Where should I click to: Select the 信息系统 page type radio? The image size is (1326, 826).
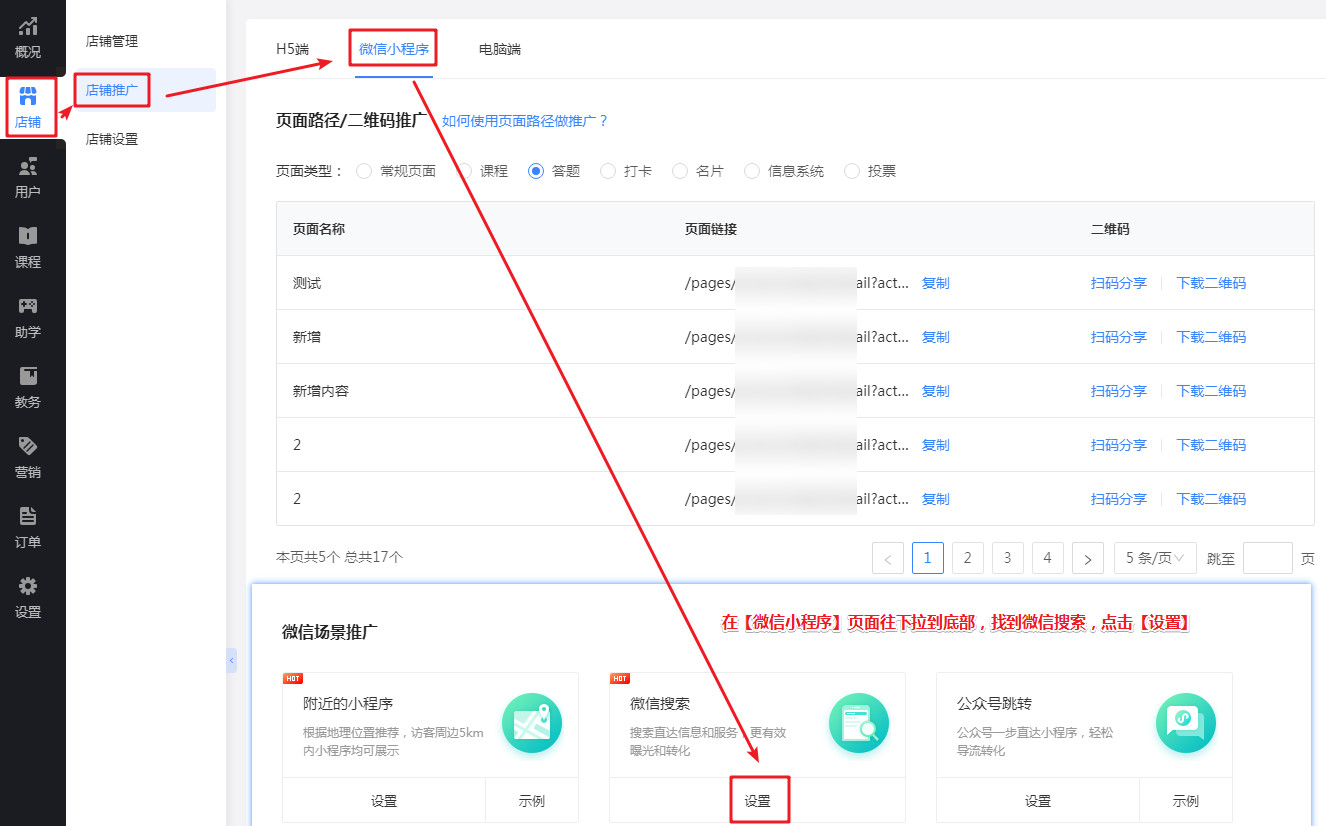click(x=752, y=171)
